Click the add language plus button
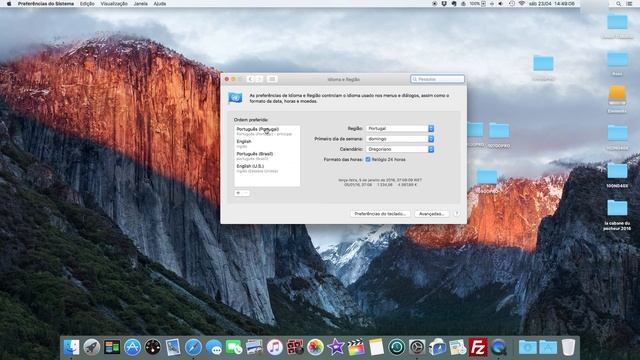 238,193
